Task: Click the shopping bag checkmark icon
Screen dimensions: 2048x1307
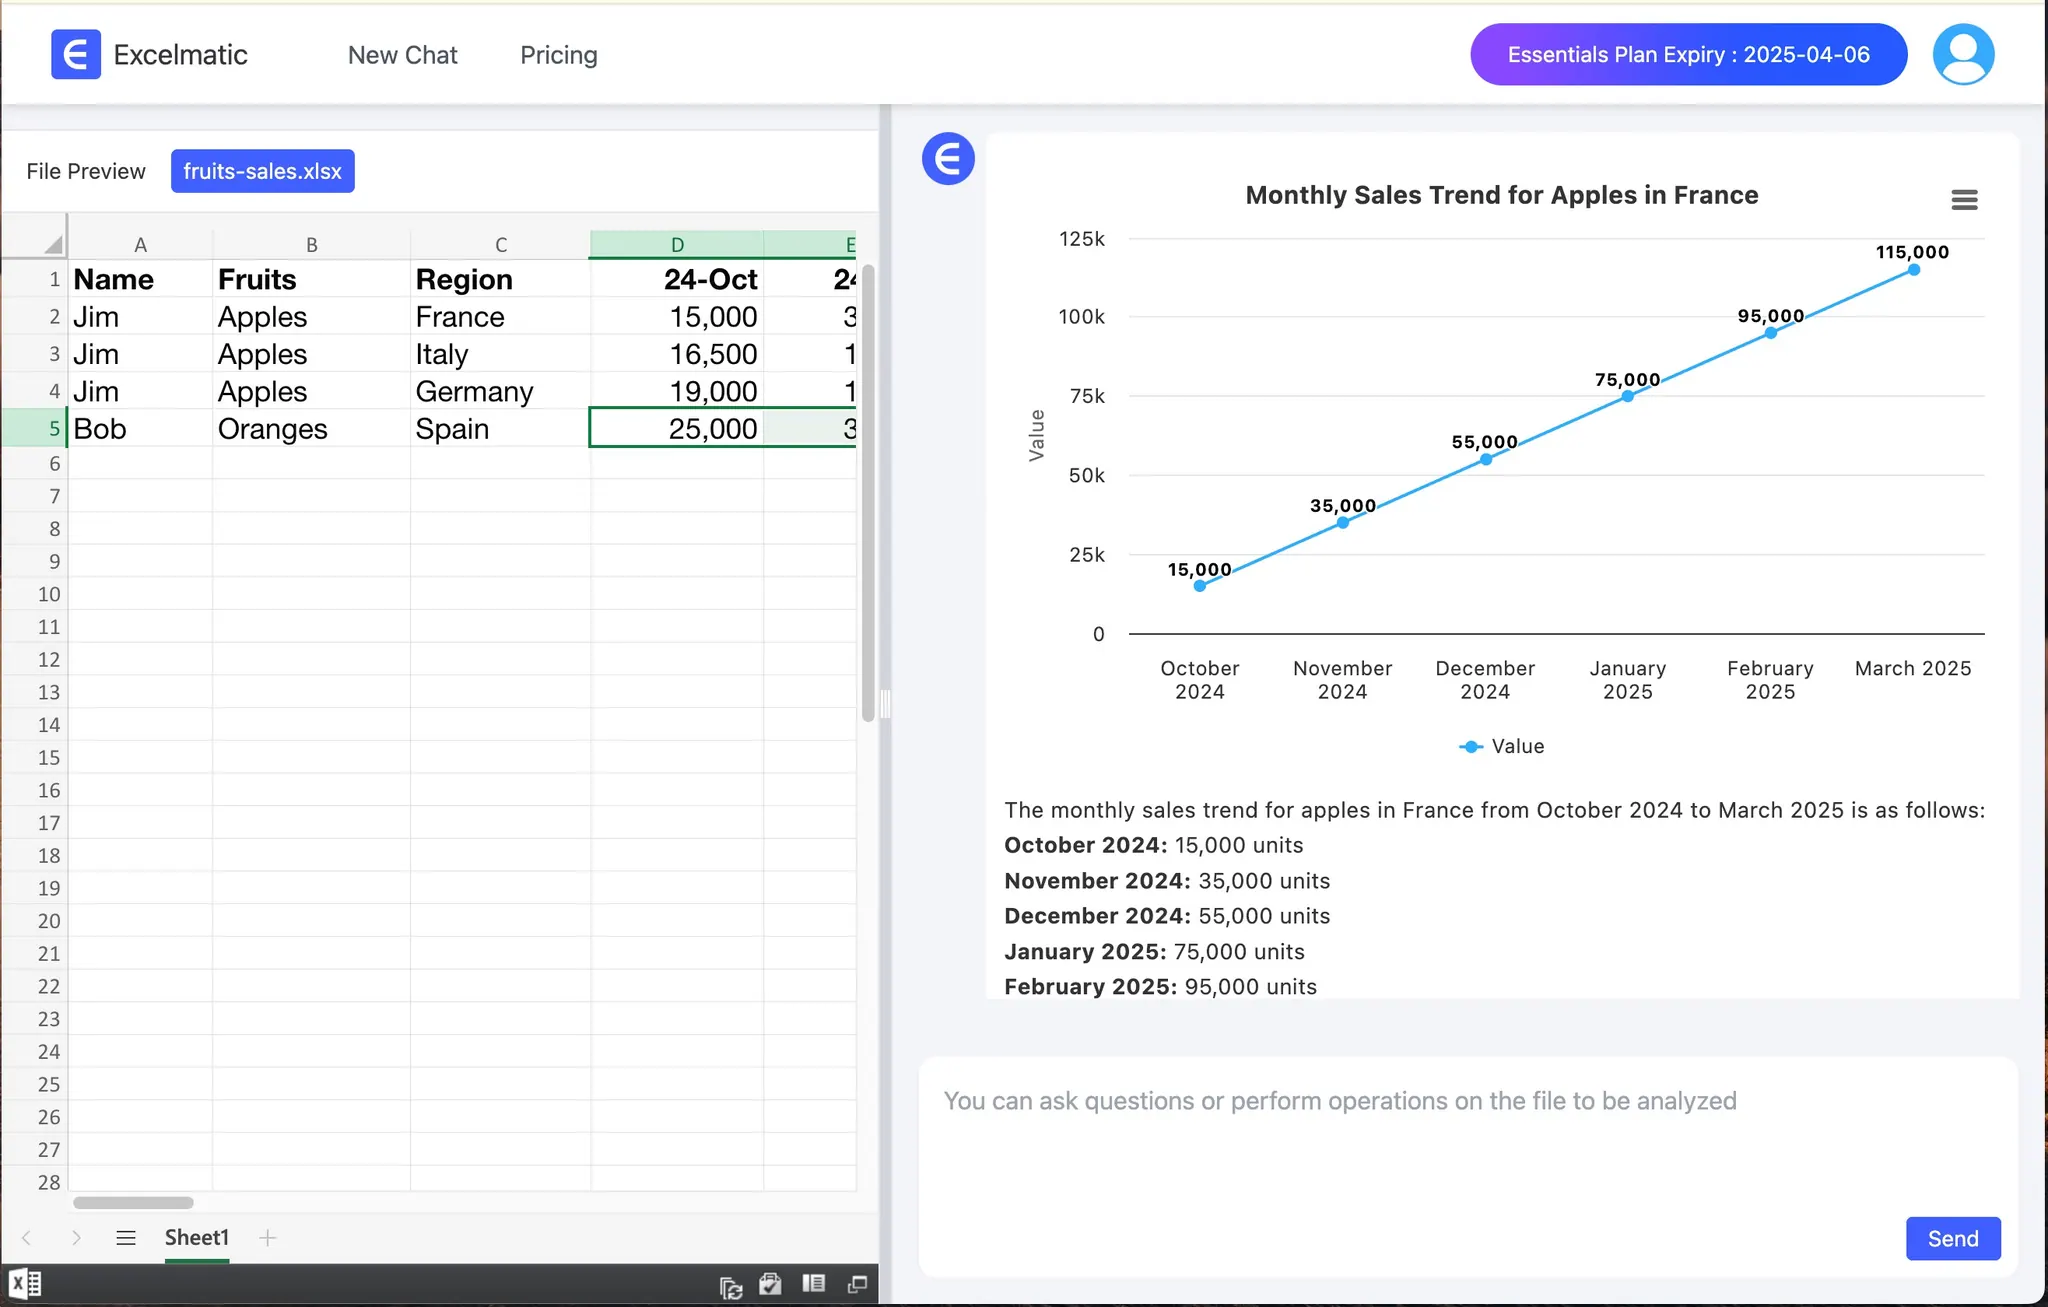Action: (x=770, y=1284)
